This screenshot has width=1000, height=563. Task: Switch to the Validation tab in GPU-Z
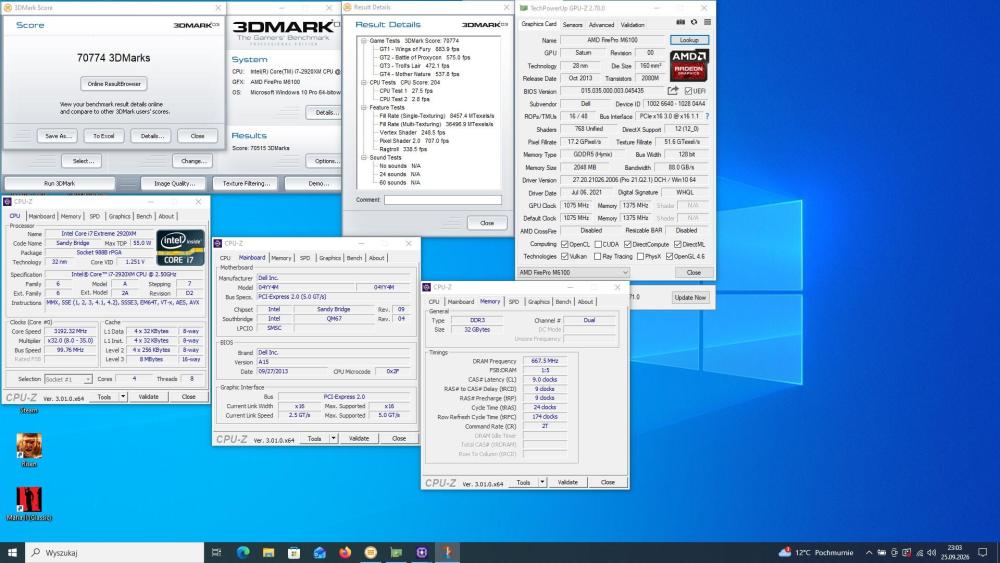click(632, 24)
